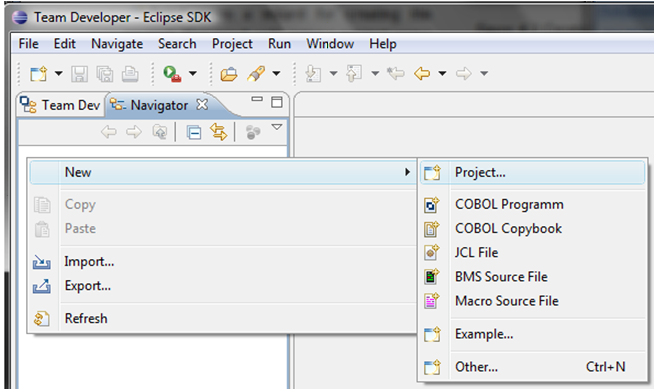Select Import... in the context menu

pos(223,262)
